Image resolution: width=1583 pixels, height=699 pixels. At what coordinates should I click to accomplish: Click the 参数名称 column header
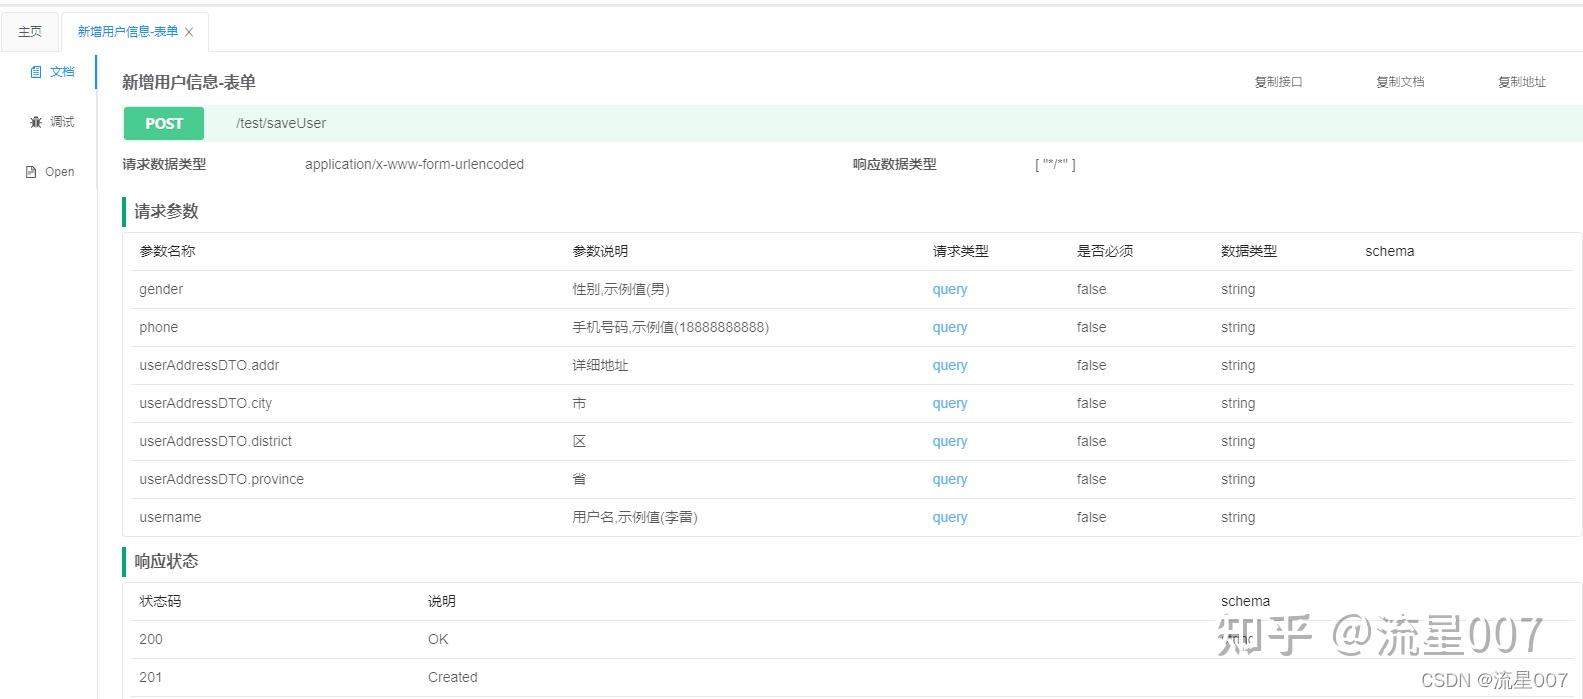(x=167, y=251)
